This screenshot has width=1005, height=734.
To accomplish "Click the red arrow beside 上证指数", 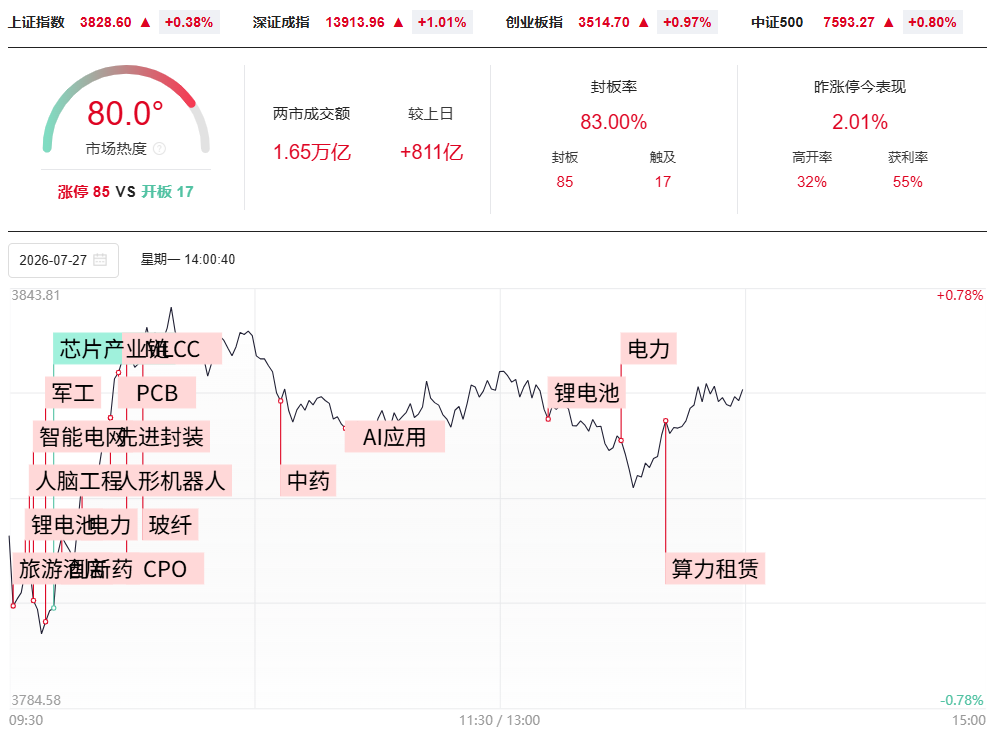I will point(145,22).
